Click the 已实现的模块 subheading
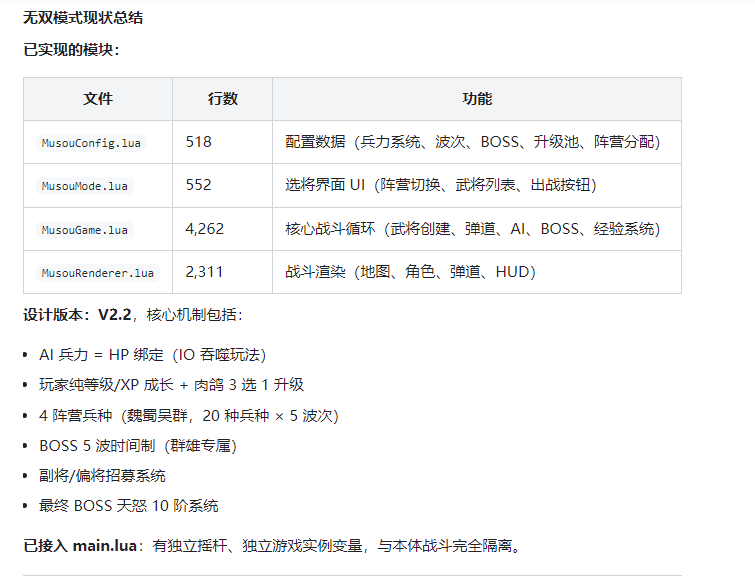Viewport: 755px width, 585px height. tap(71, 50)
